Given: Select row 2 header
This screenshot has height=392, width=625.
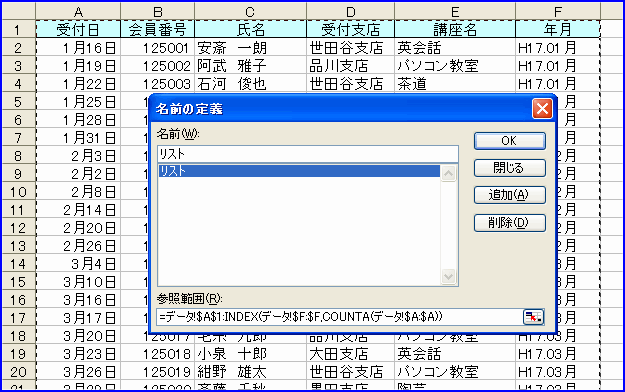Looking at the screenshot, I should point(18,47).
